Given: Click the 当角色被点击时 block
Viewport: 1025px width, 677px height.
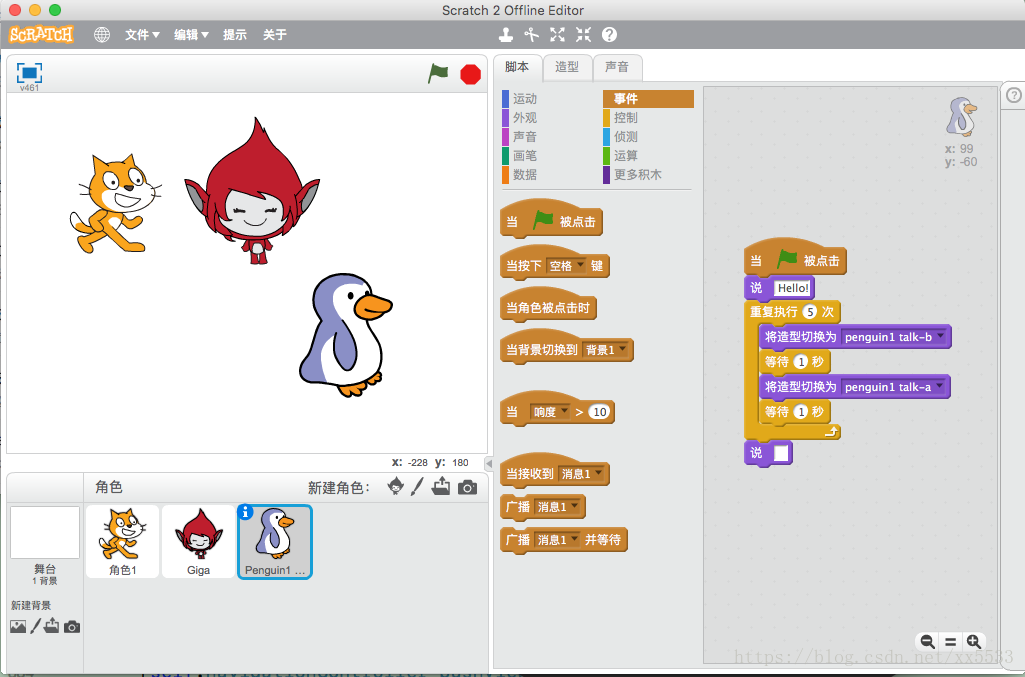Looking at the screenshot, I should click(x=548, y=308).
